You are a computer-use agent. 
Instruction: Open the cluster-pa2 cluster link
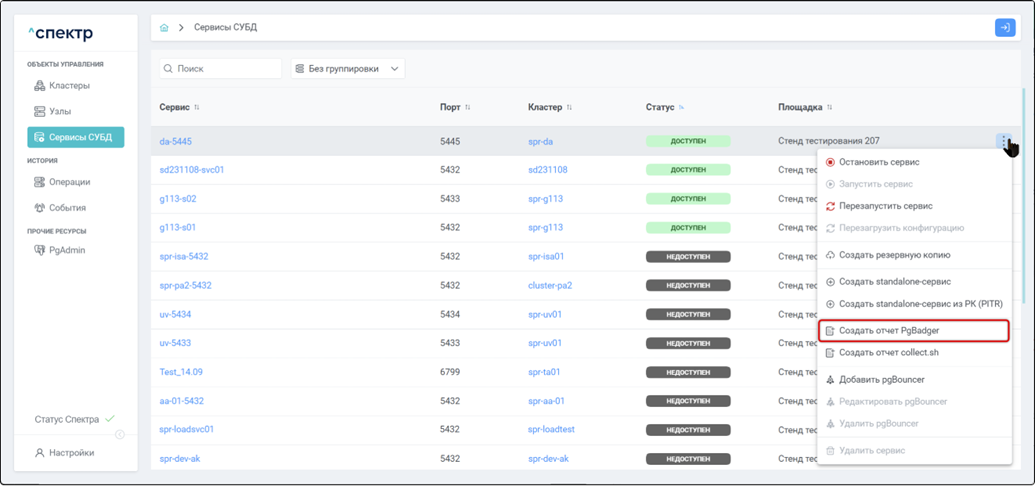pyautogui.click(x=550, y=286)
